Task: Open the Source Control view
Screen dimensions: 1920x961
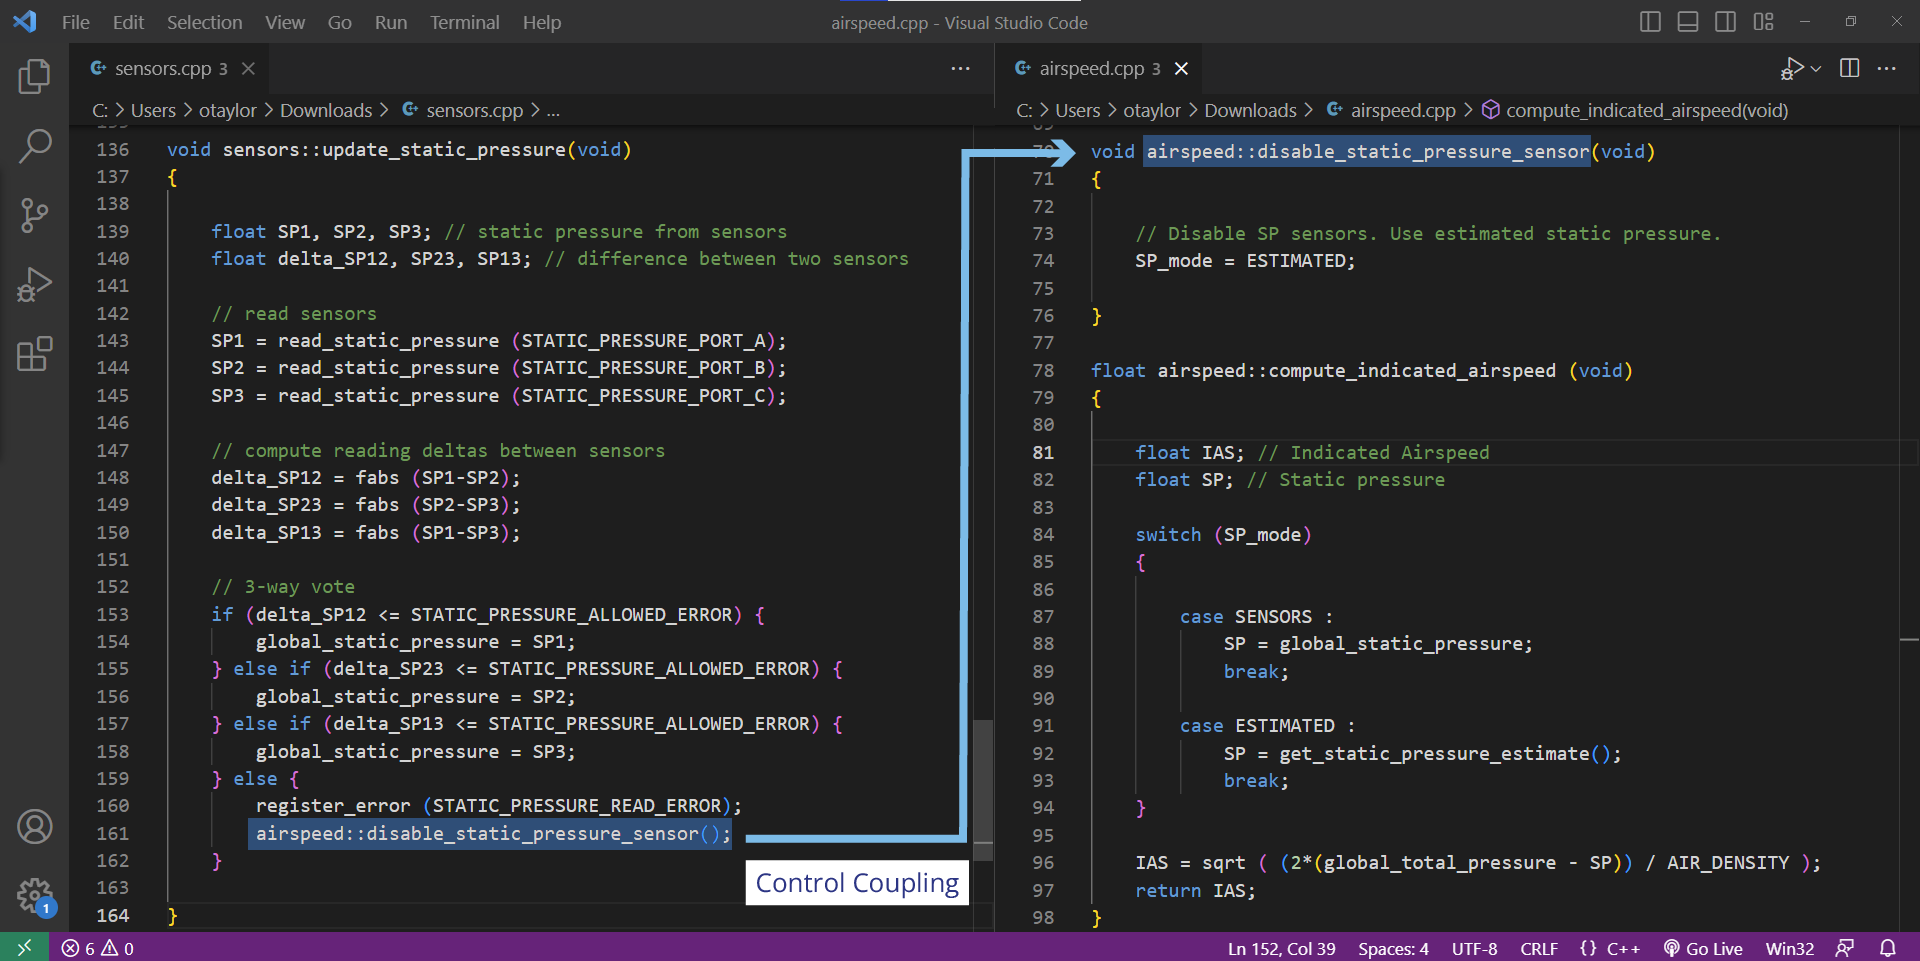Action: point(34,215)
